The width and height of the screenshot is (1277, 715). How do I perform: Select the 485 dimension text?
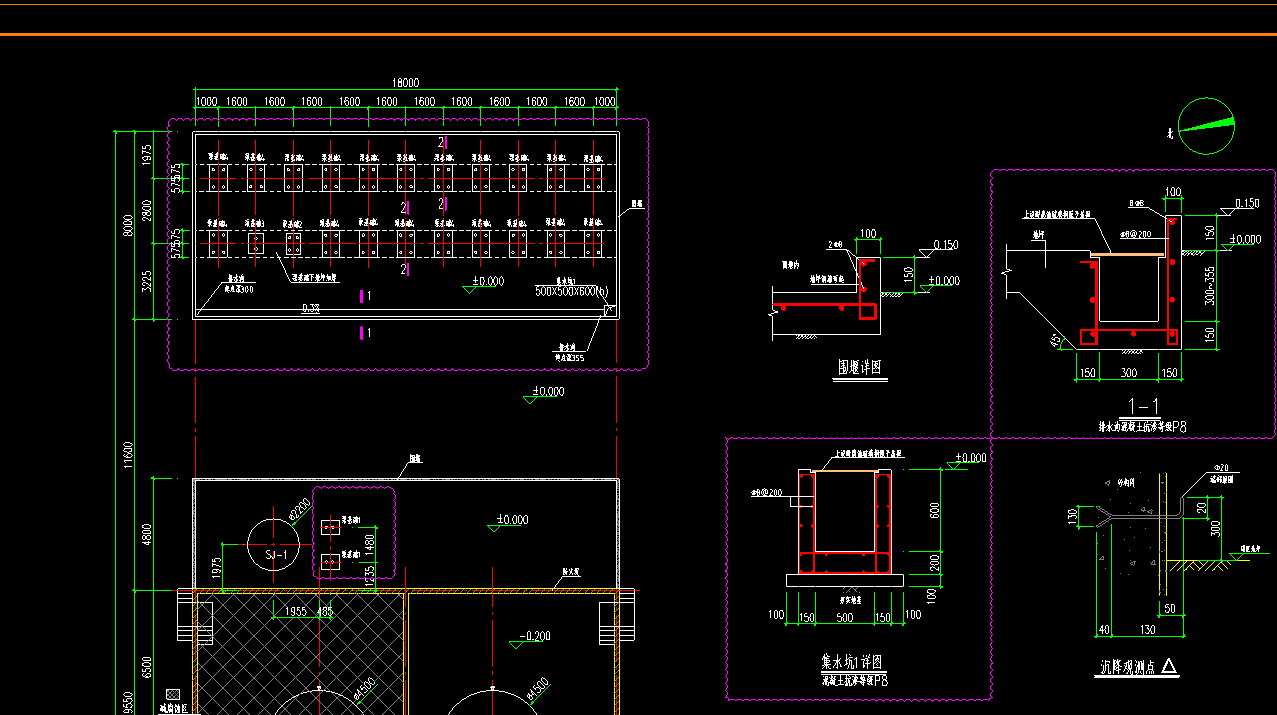tap(325, 611)
